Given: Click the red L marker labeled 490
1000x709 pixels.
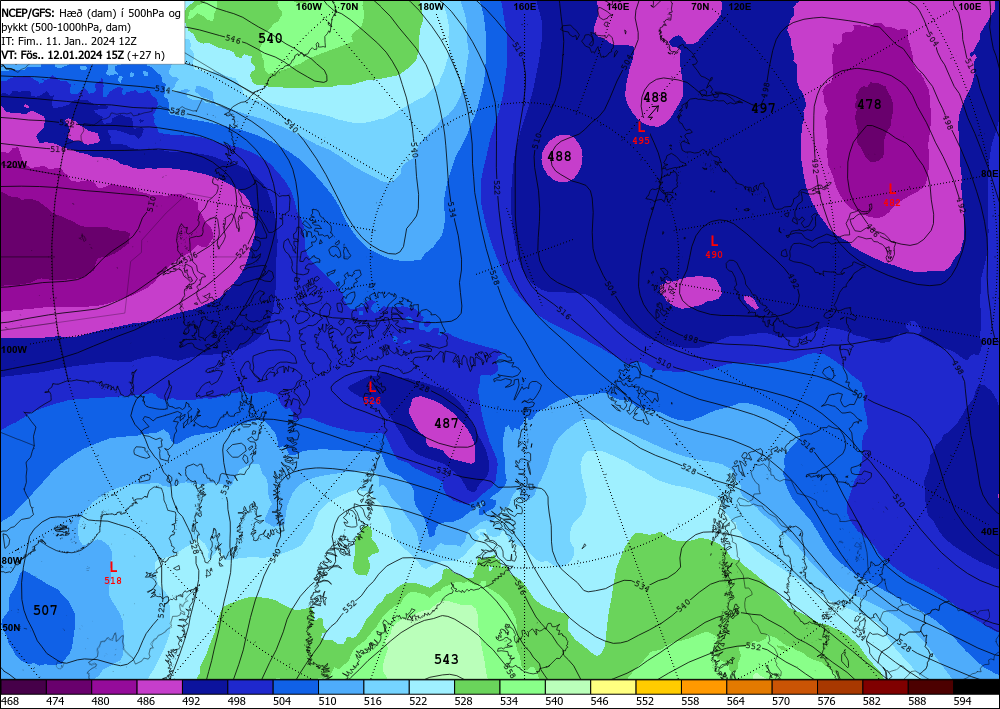Looking at the screenshot, I should coord(714,241).
